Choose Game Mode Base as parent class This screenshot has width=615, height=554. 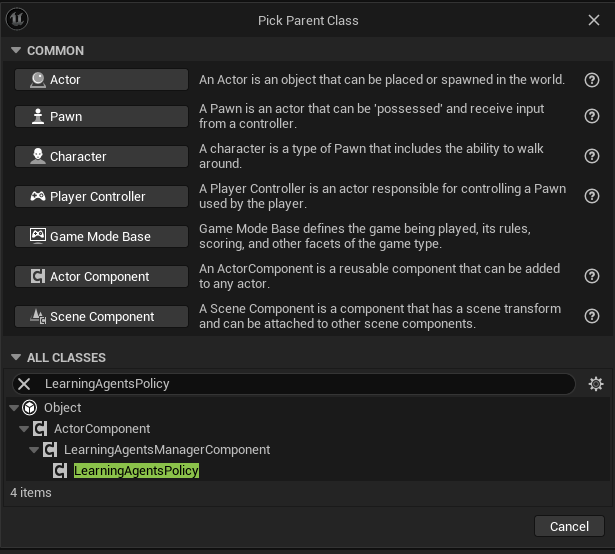[x=101, y=237]
